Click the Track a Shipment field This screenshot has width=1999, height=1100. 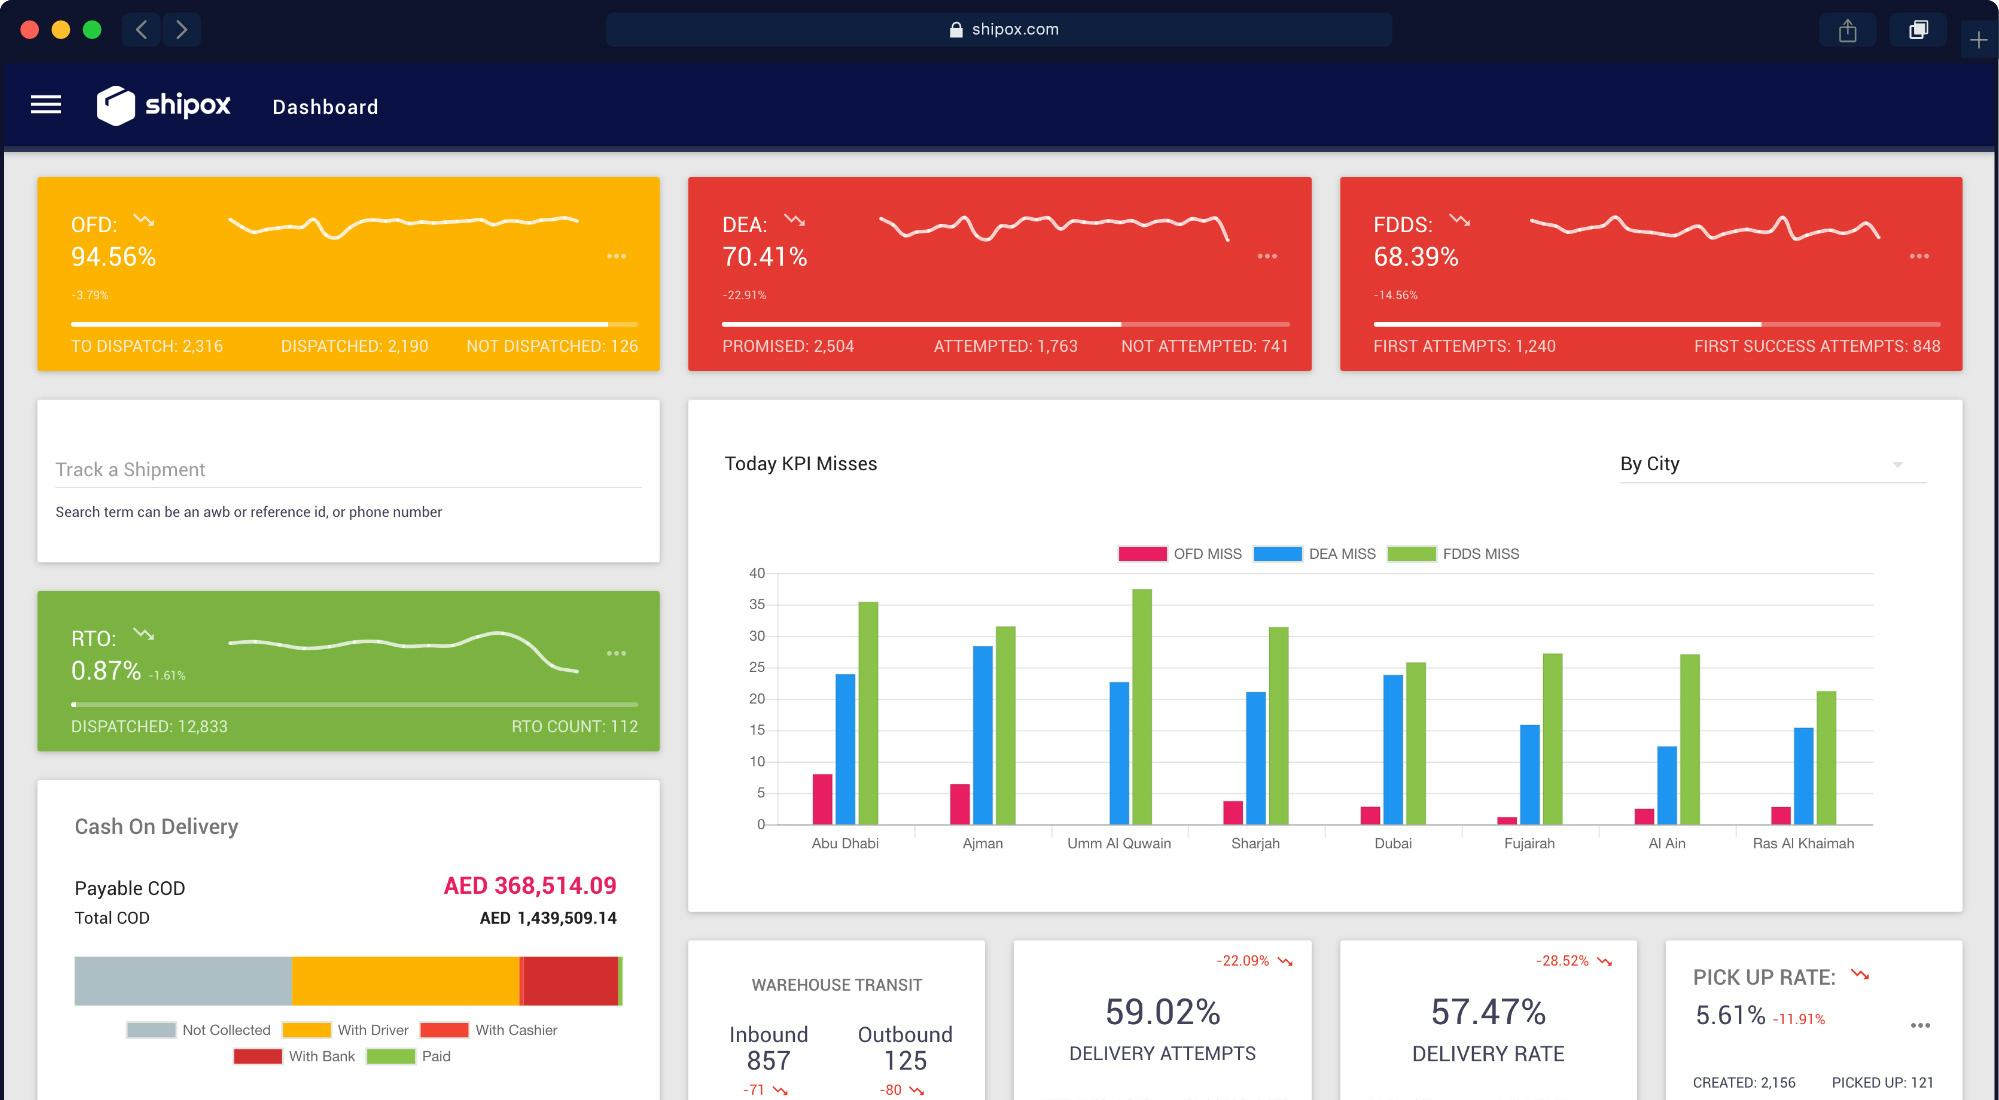click(x=348, y=470)
